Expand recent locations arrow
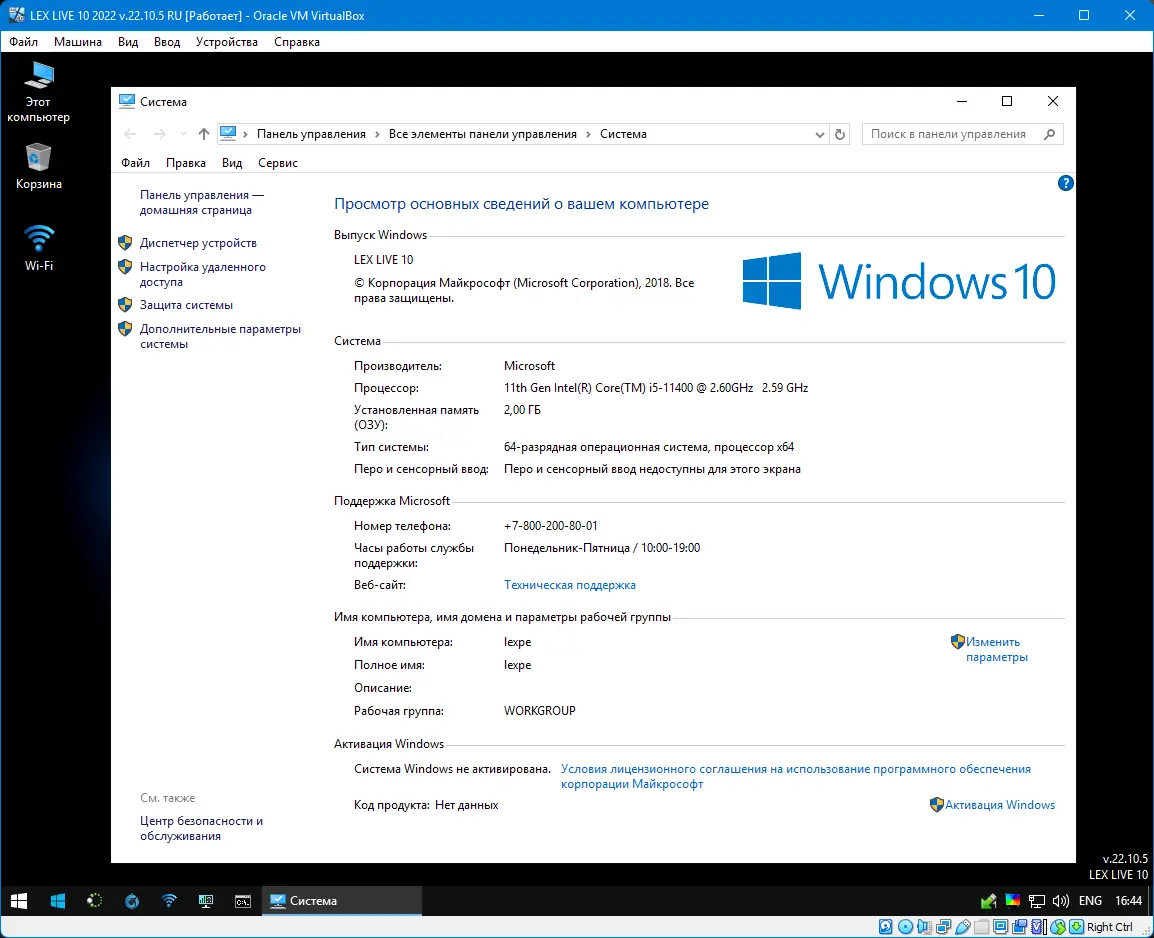This screenshot has height=938, width=1154. 183,134
